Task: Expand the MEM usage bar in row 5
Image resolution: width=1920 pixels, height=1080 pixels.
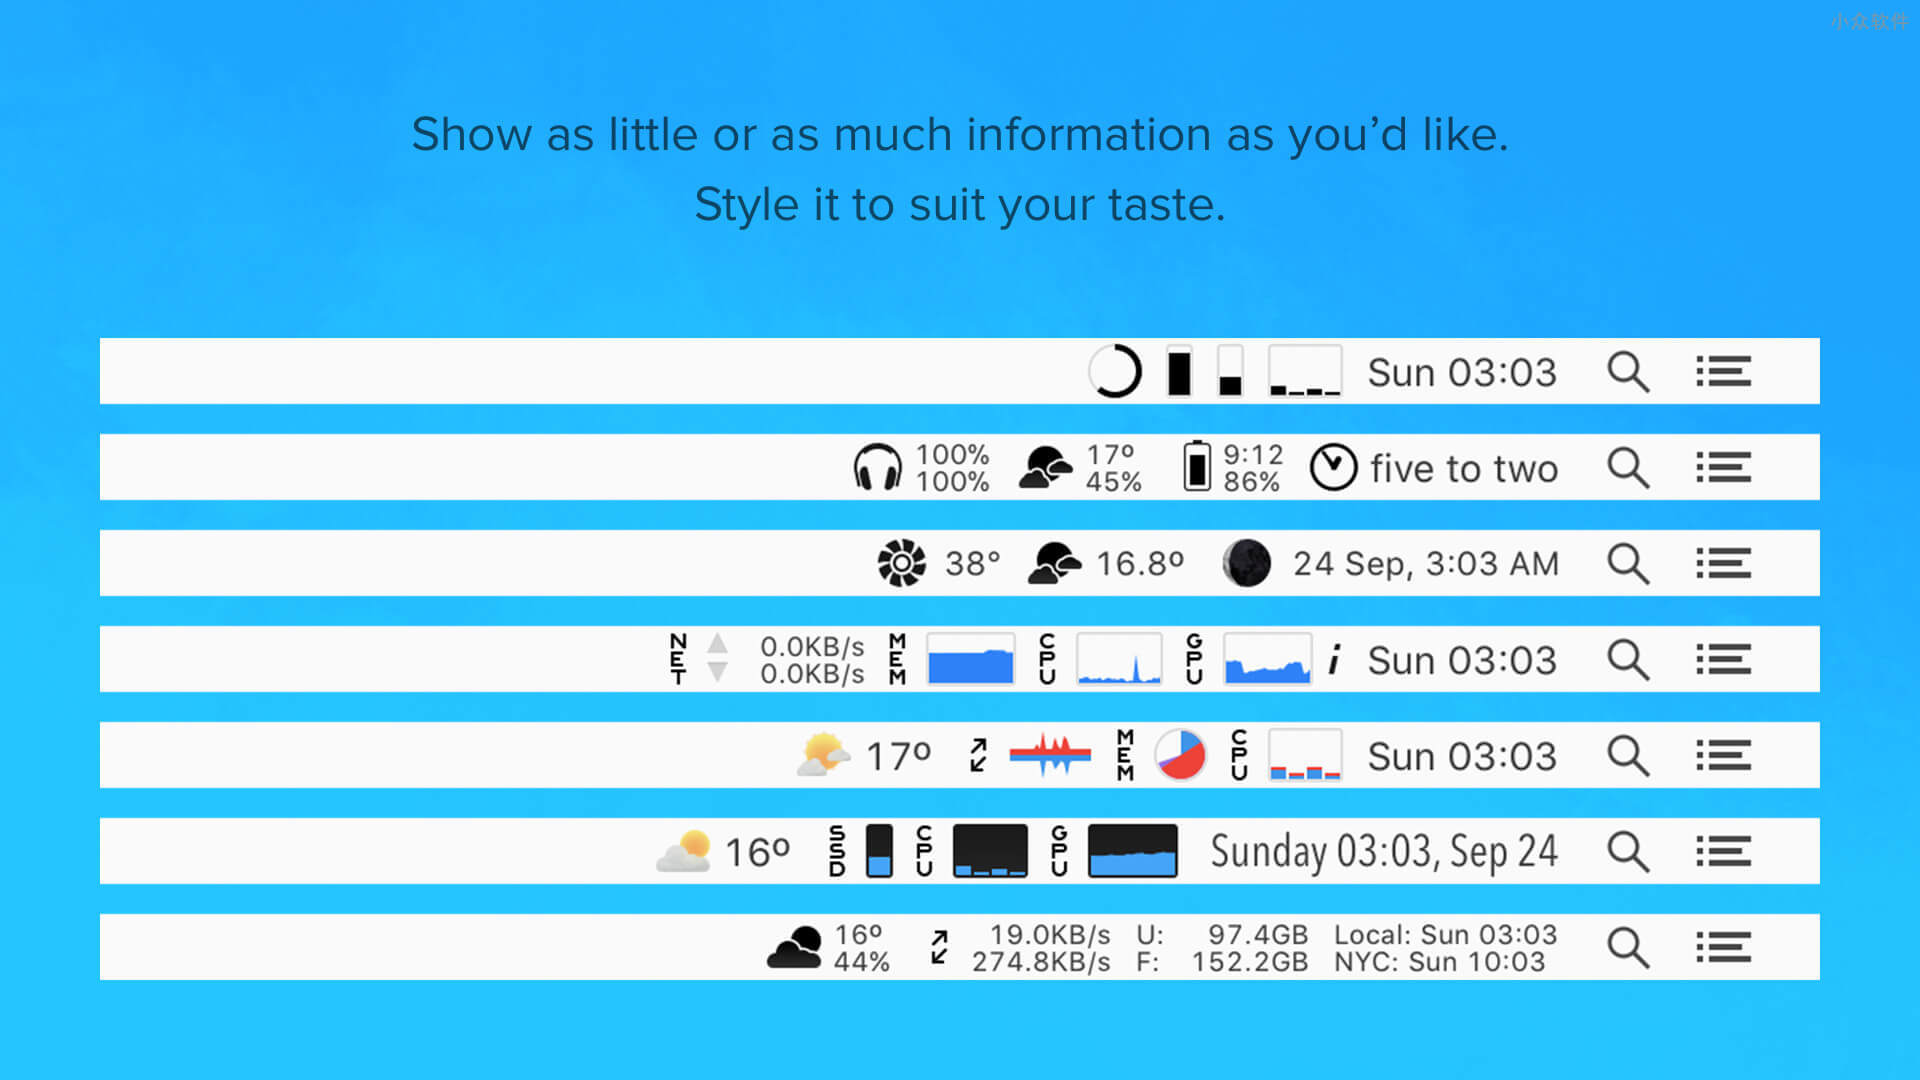Action: tap(1180, 756)
